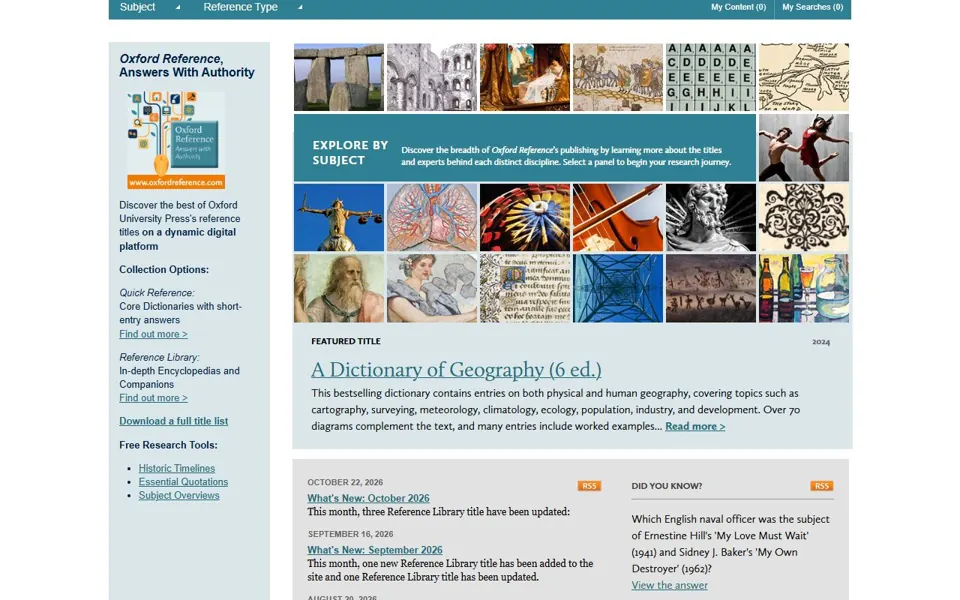Open A Dictionary of Geography (6 ed.) title
This screenshot has height=600, width=960.
(x=456, y=370)
